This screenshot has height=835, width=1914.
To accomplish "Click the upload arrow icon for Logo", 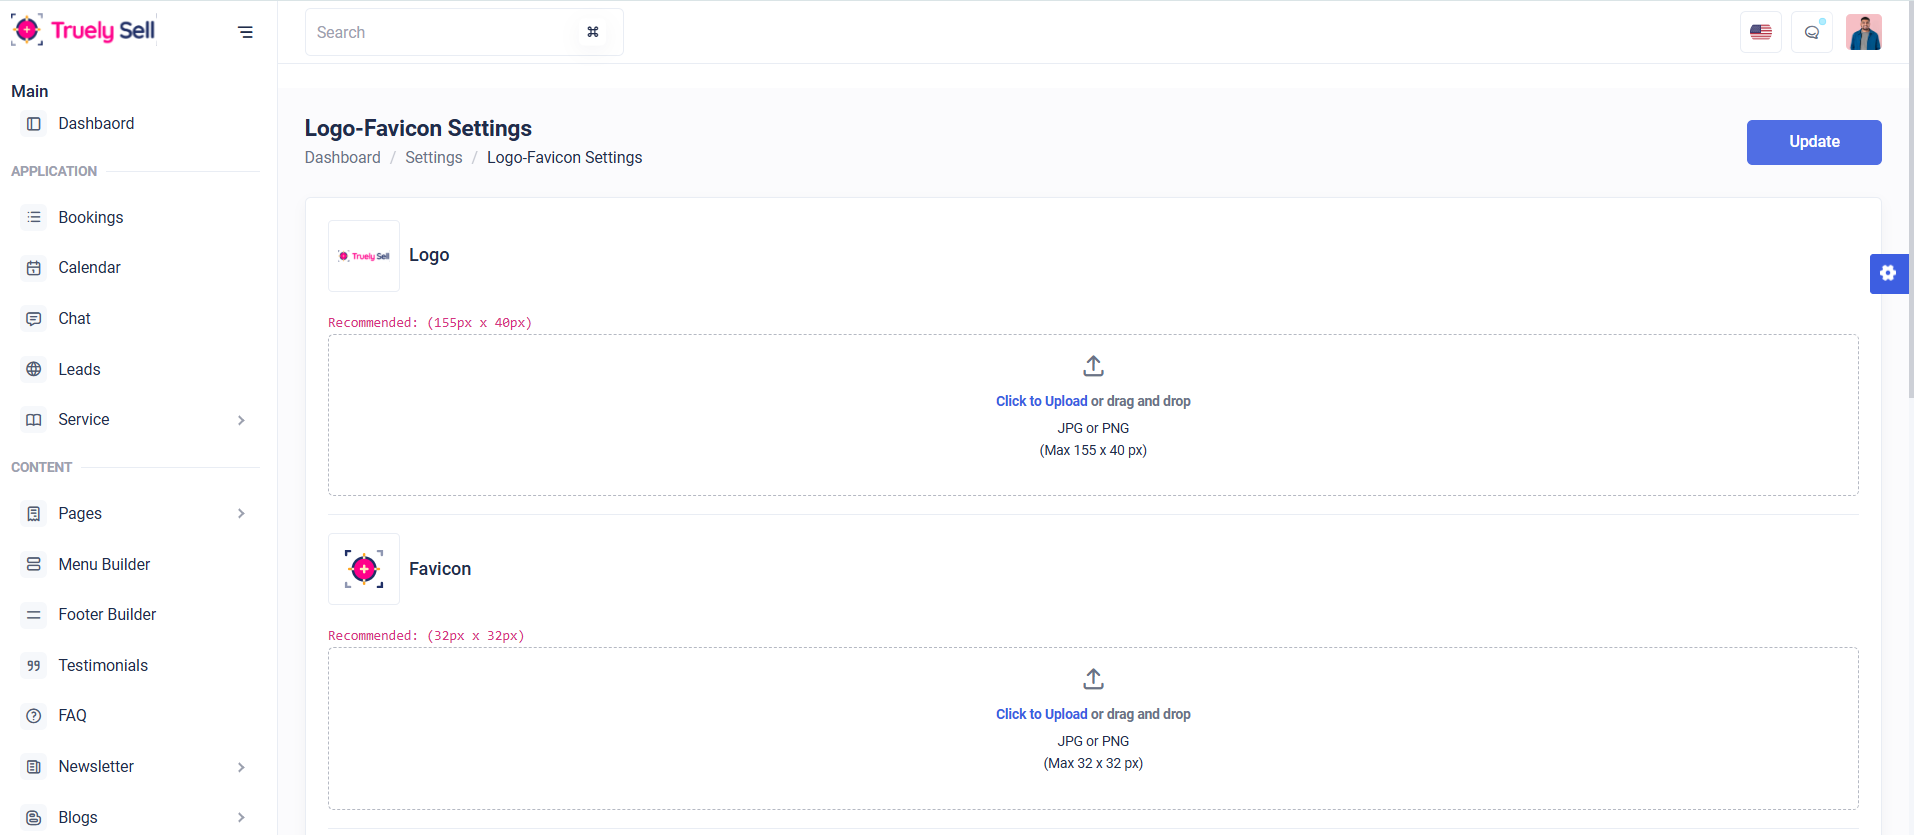I will tap(1093, 366).
